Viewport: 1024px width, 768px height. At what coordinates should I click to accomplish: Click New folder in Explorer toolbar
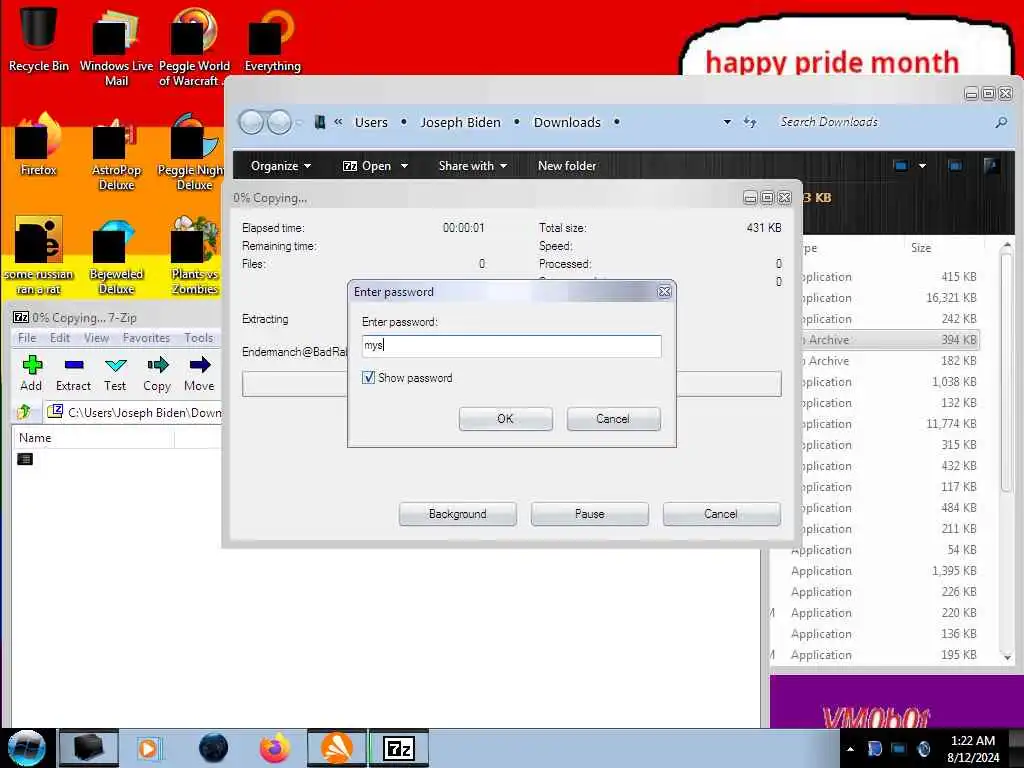(x=567, y=166)
